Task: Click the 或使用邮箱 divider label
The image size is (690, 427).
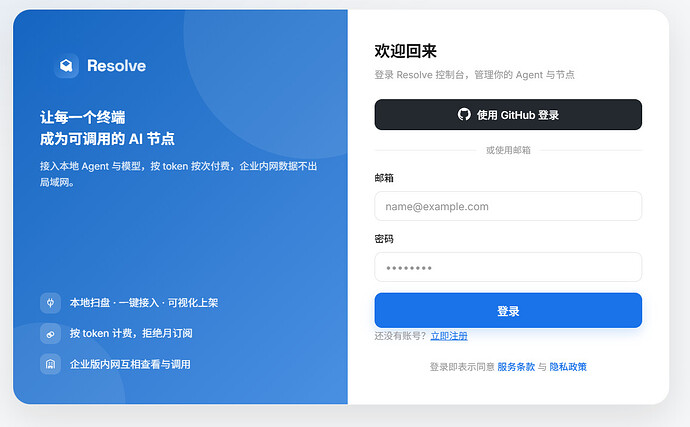Action: tap(508, 150)
